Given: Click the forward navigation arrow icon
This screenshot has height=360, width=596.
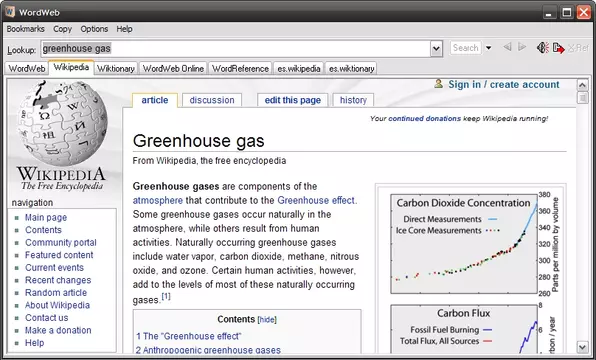Looking at the screenshot, I should coord(522,47).
